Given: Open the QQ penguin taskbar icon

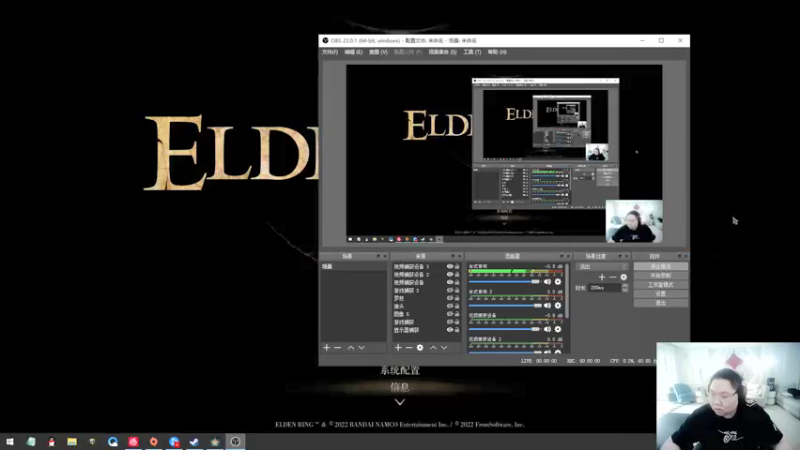Looking at the screenshot, I should [52, 441].
